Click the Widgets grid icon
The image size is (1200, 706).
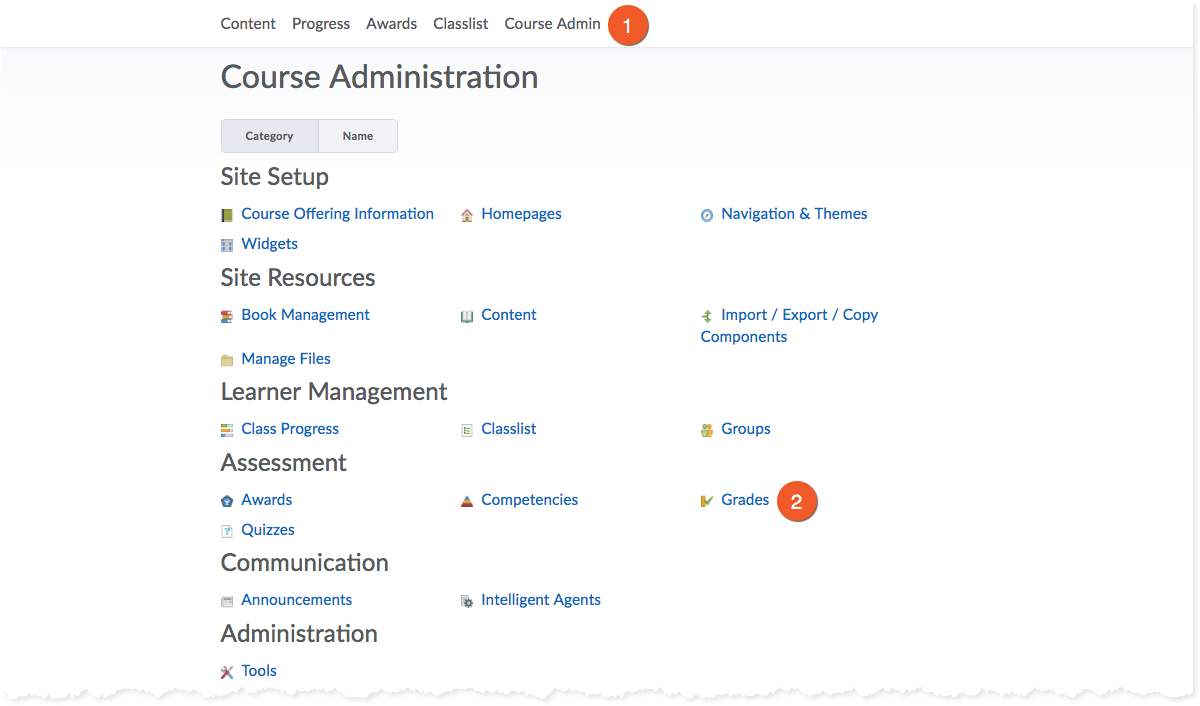pyautogui.click(x=227, y=245)
